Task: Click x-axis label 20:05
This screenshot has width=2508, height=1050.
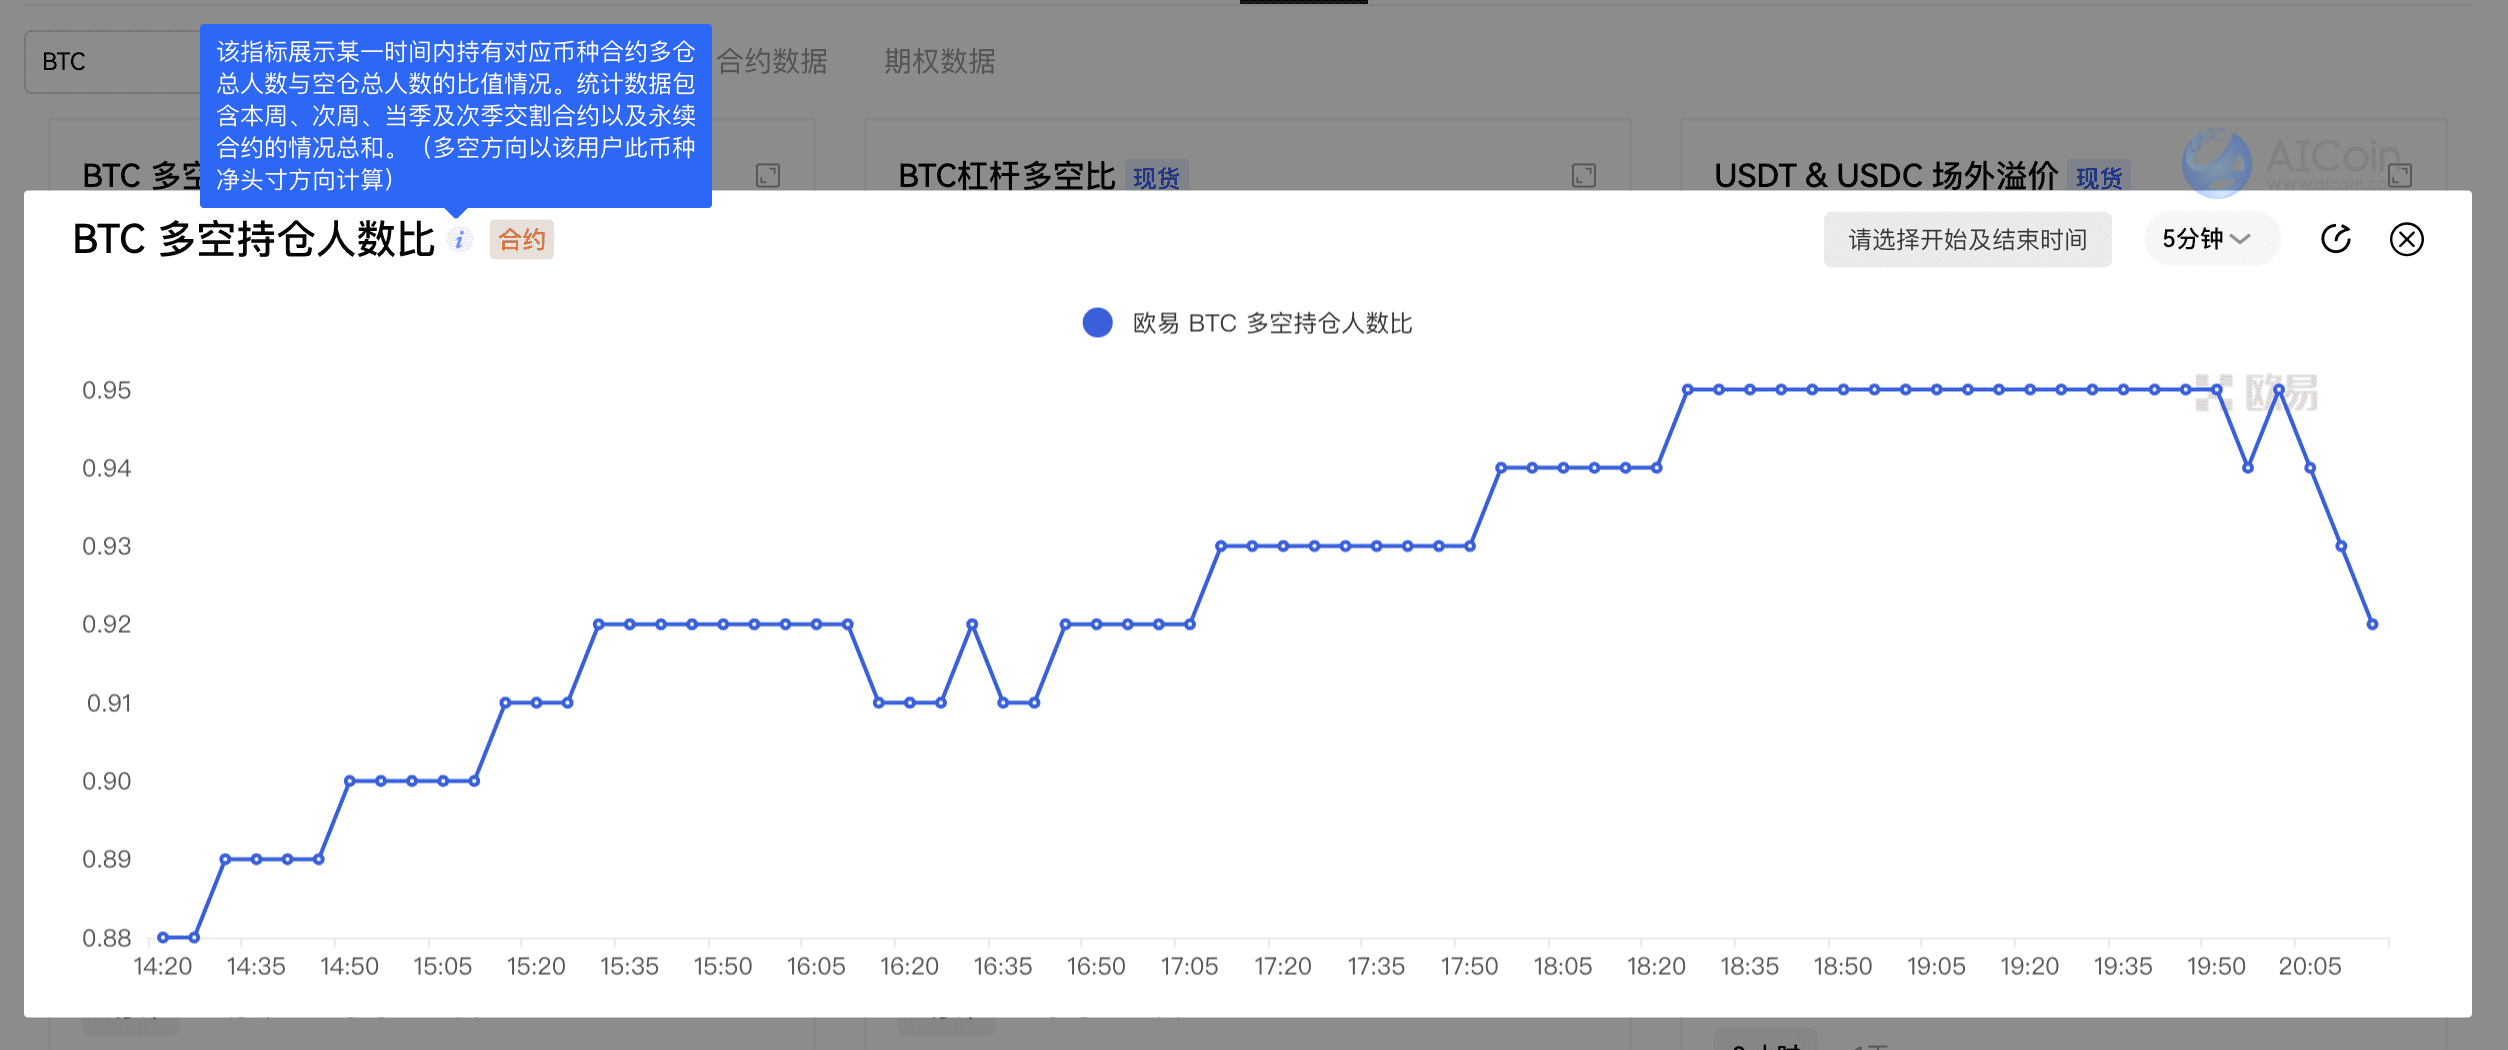Action: click(2310, 966)
